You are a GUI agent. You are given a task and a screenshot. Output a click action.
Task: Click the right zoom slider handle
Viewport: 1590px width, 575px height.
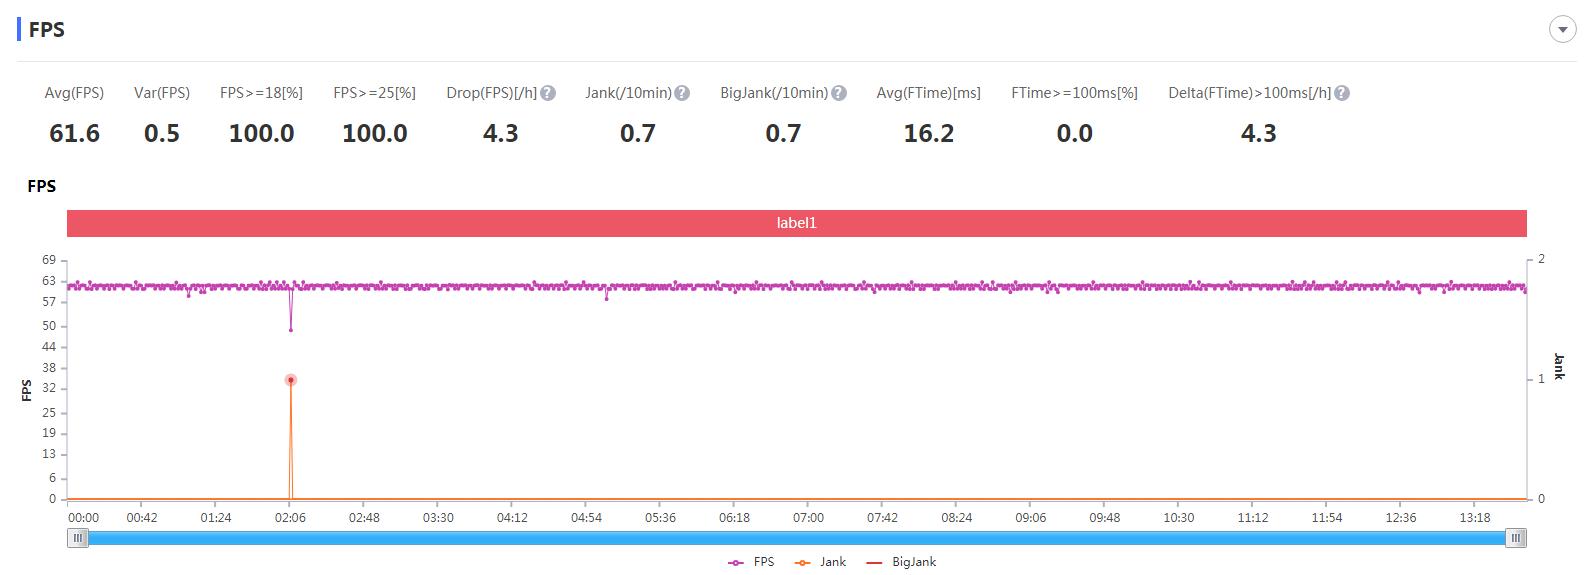coord(1516,538)
